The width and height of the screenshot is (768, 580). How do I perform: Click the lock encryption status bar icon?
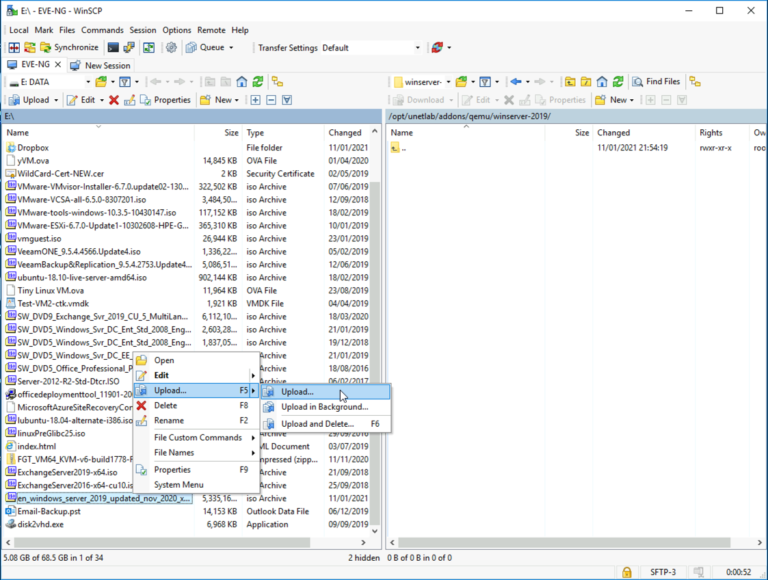(x=626, y=572)
